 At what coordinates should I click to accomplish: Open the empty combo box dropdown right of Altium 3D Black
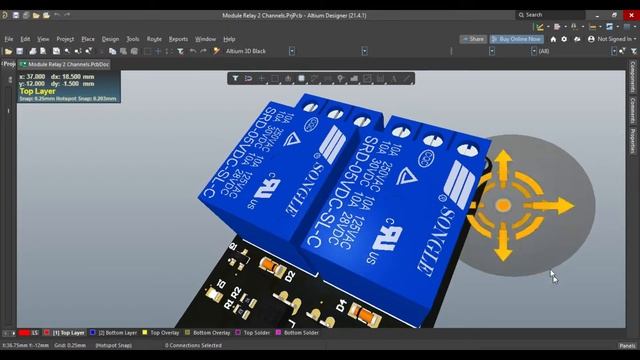tap(364, 51)
